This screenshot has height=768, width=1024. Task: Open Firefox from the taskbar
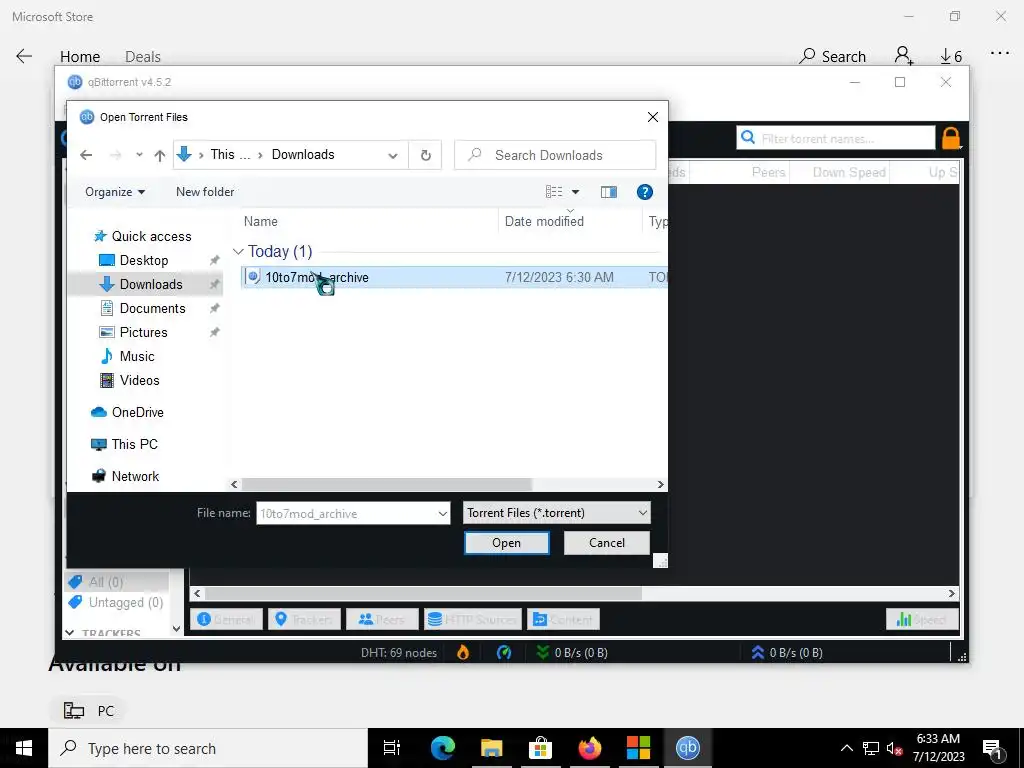click(589, 748)
